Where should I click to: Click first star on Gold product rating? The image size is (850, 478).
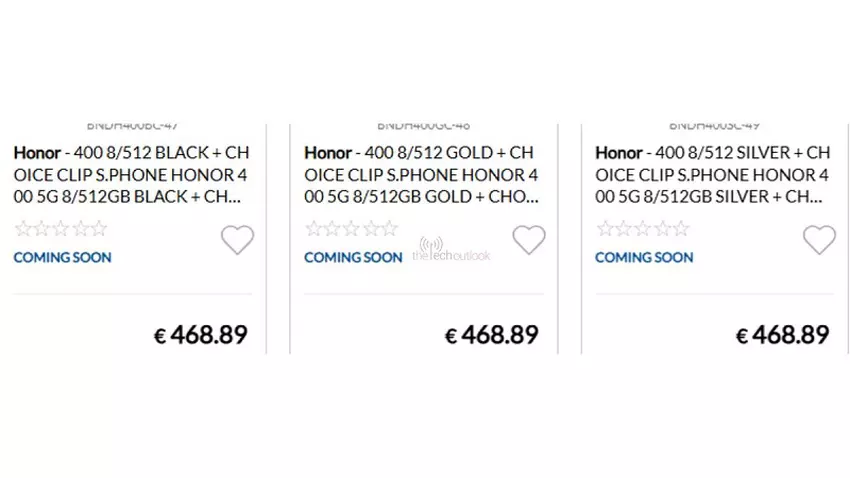(314, 229)
